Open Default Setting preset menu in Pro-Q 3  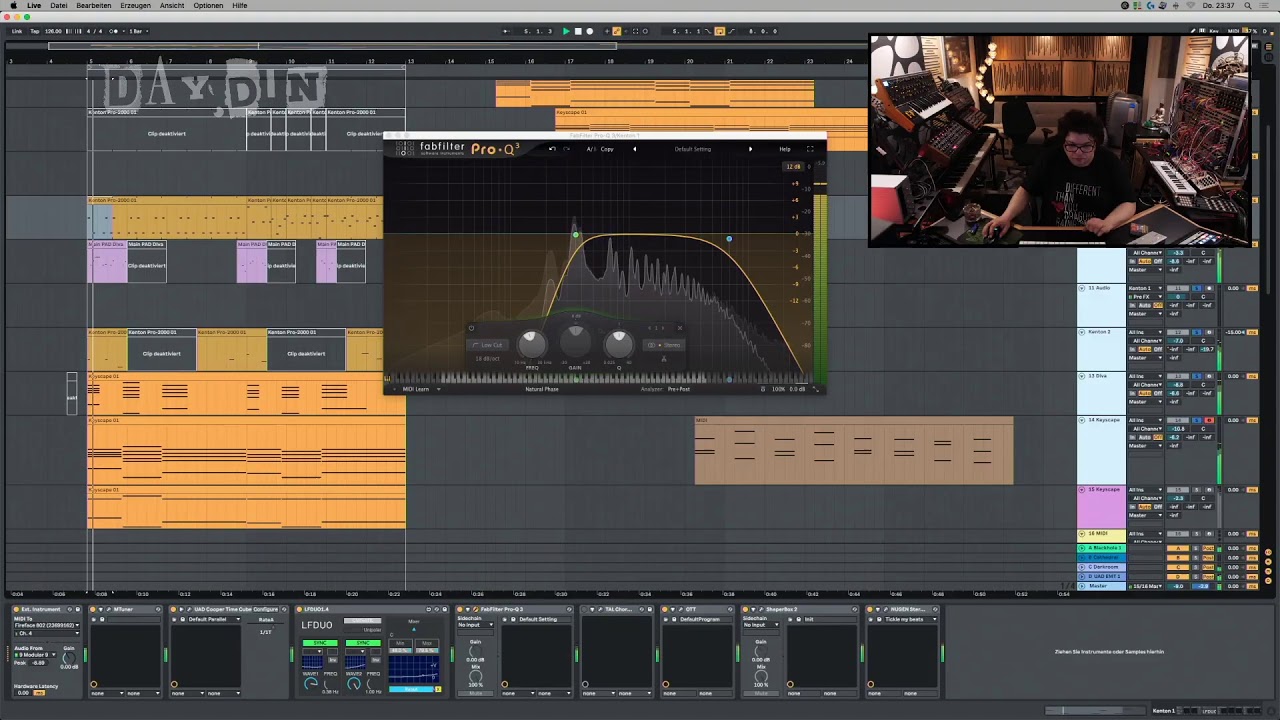tap(693, 149)
